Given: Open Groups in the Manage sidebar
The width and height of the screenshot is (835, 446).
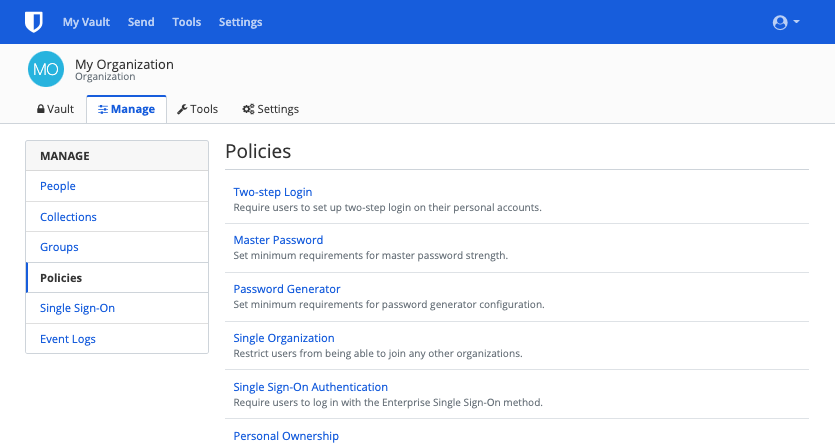Looking at the screenshot, I should [x=117, y=247].
